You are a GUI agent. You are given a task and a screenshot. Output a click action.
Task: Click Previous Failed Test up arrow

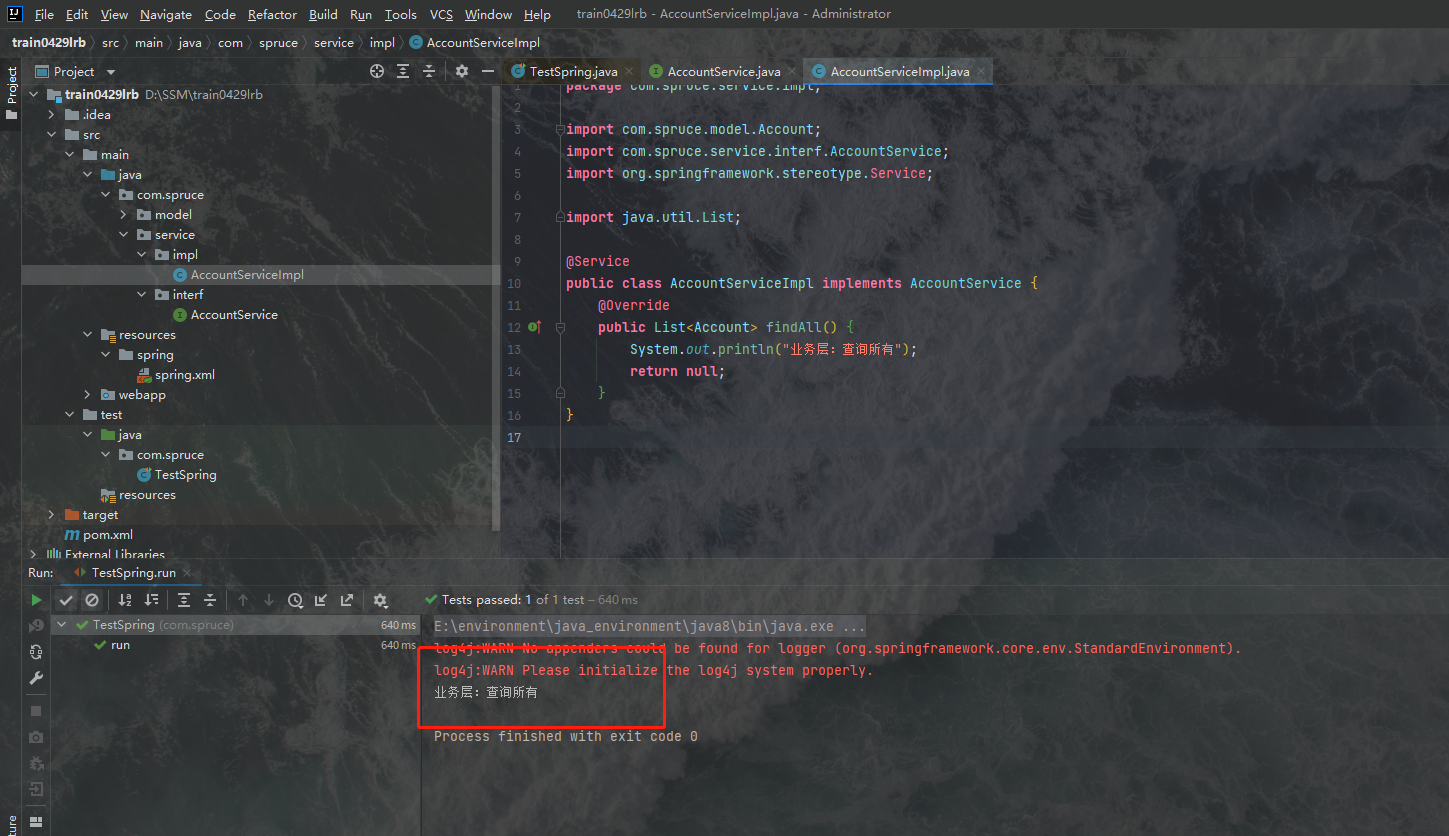coord(243,600)
